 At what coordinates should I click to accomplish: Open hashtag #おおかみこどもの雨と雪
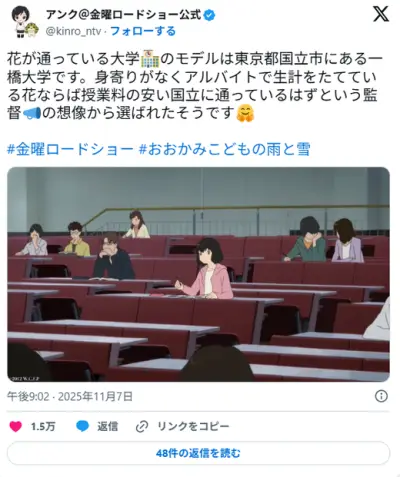tap(224, 149)
